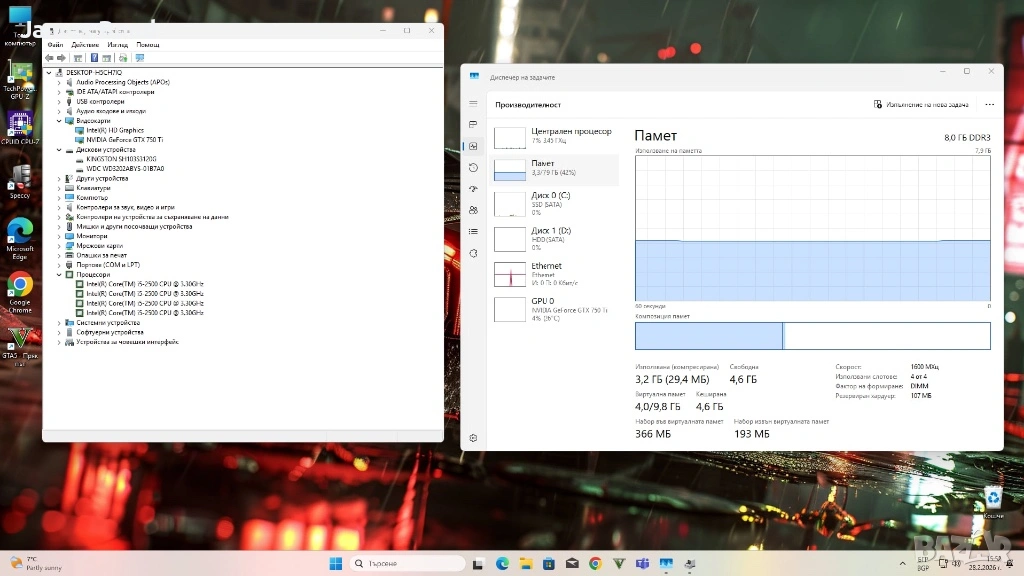1024x576 pixels.
Task: Open Startup apps page in Task Manager sidebar
Action: [473, 189]
